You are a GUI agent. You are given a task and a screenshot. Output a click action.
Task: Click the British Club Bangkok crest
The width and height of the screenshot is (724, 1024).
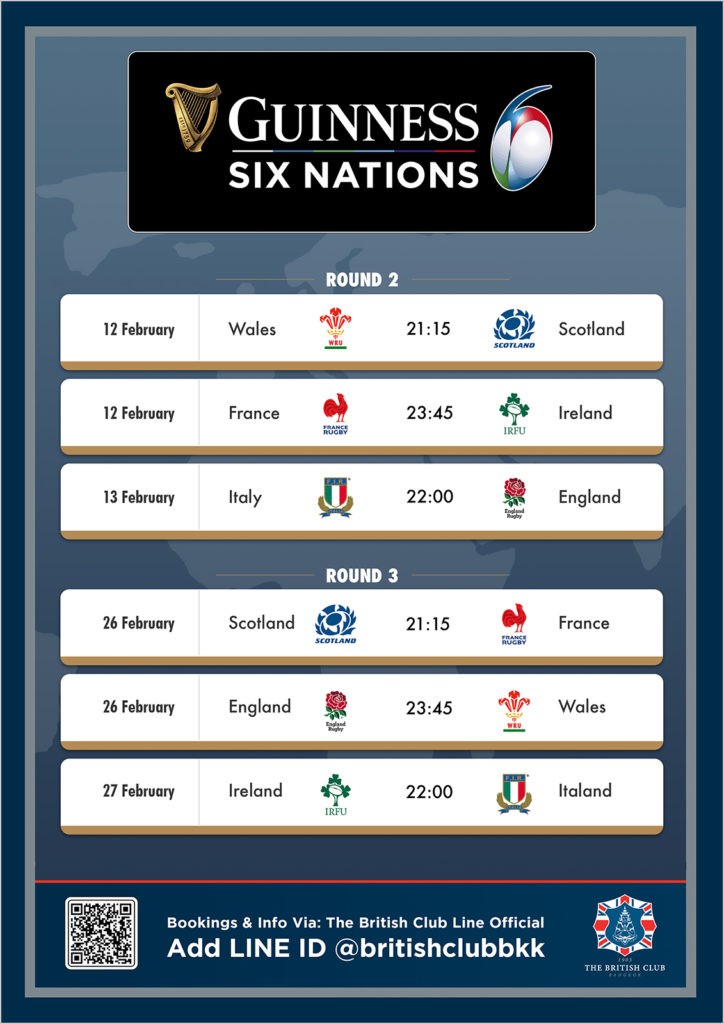[x=624, y=935]
